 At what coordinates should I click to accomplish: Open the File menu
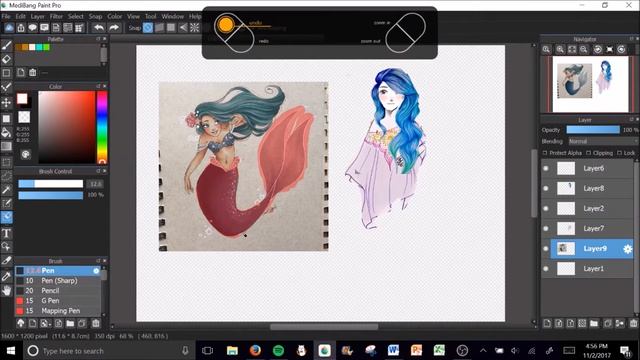click(6, 16)
